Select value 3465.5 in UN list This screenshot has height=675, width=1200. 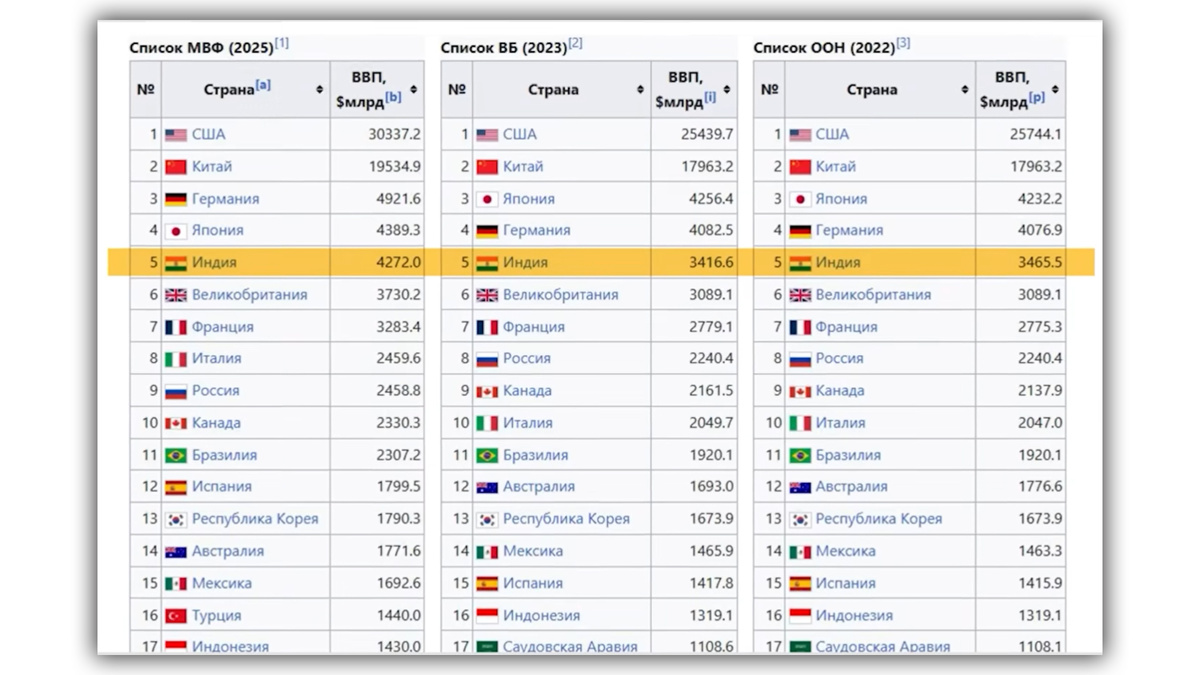(x=1040, y=262)
